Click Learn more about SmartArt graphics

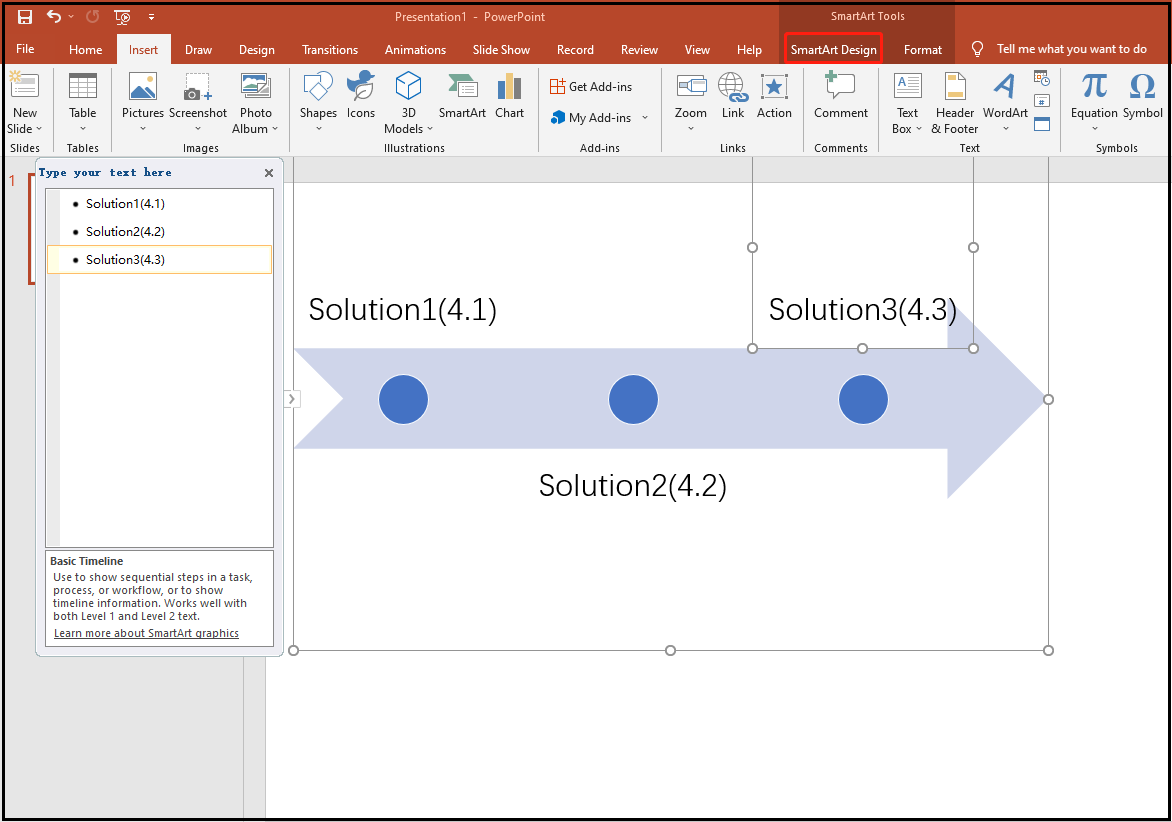point(146,632)
